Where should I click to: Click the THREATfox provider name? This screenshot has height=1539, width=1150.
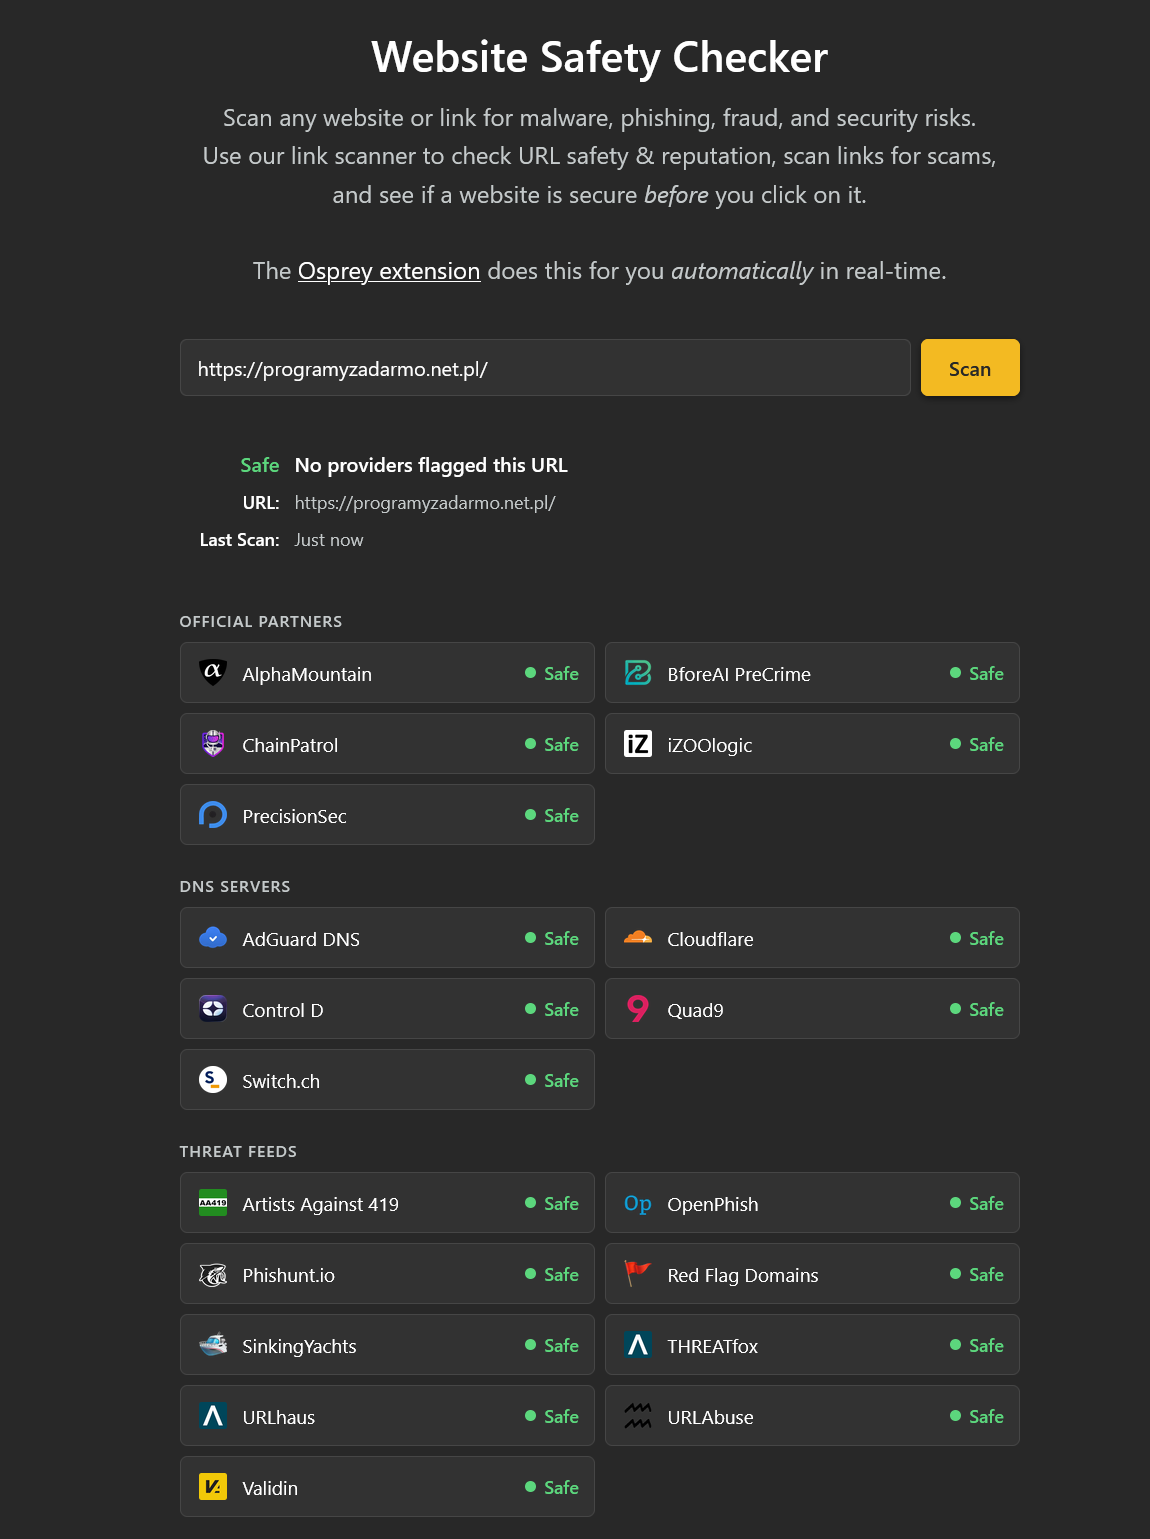pyautogui.click(x=713, y=1346)
